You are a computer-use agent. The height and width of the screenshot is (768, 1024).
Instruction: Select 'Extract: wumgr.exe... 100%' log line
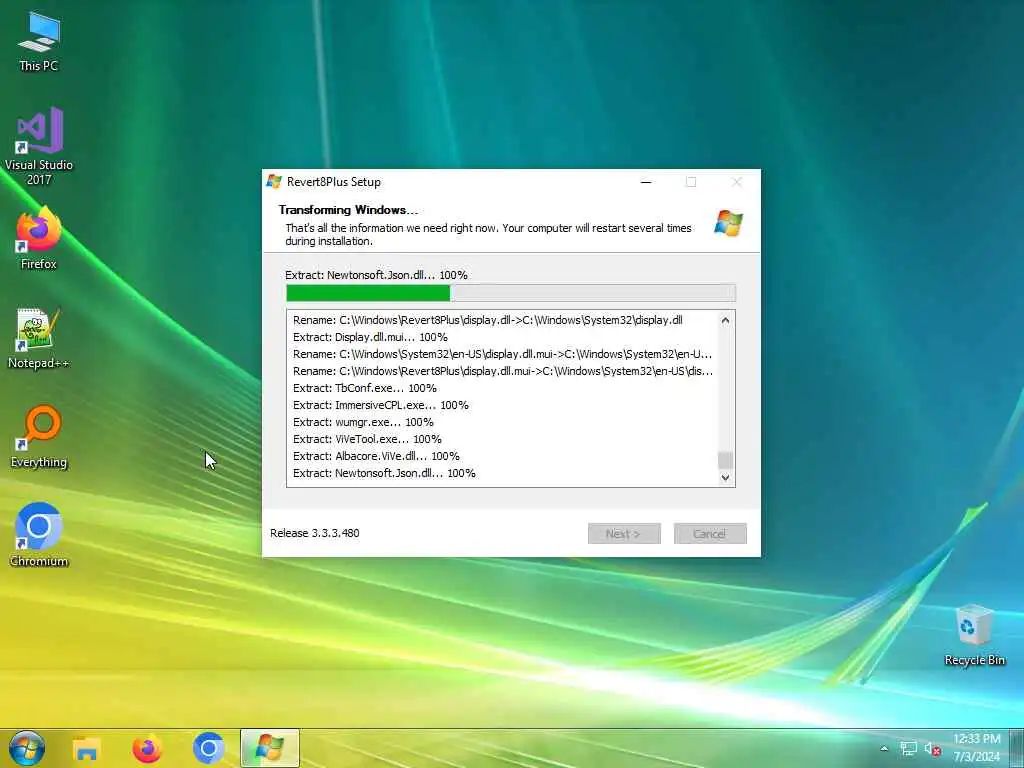click(x=363, y=422)
